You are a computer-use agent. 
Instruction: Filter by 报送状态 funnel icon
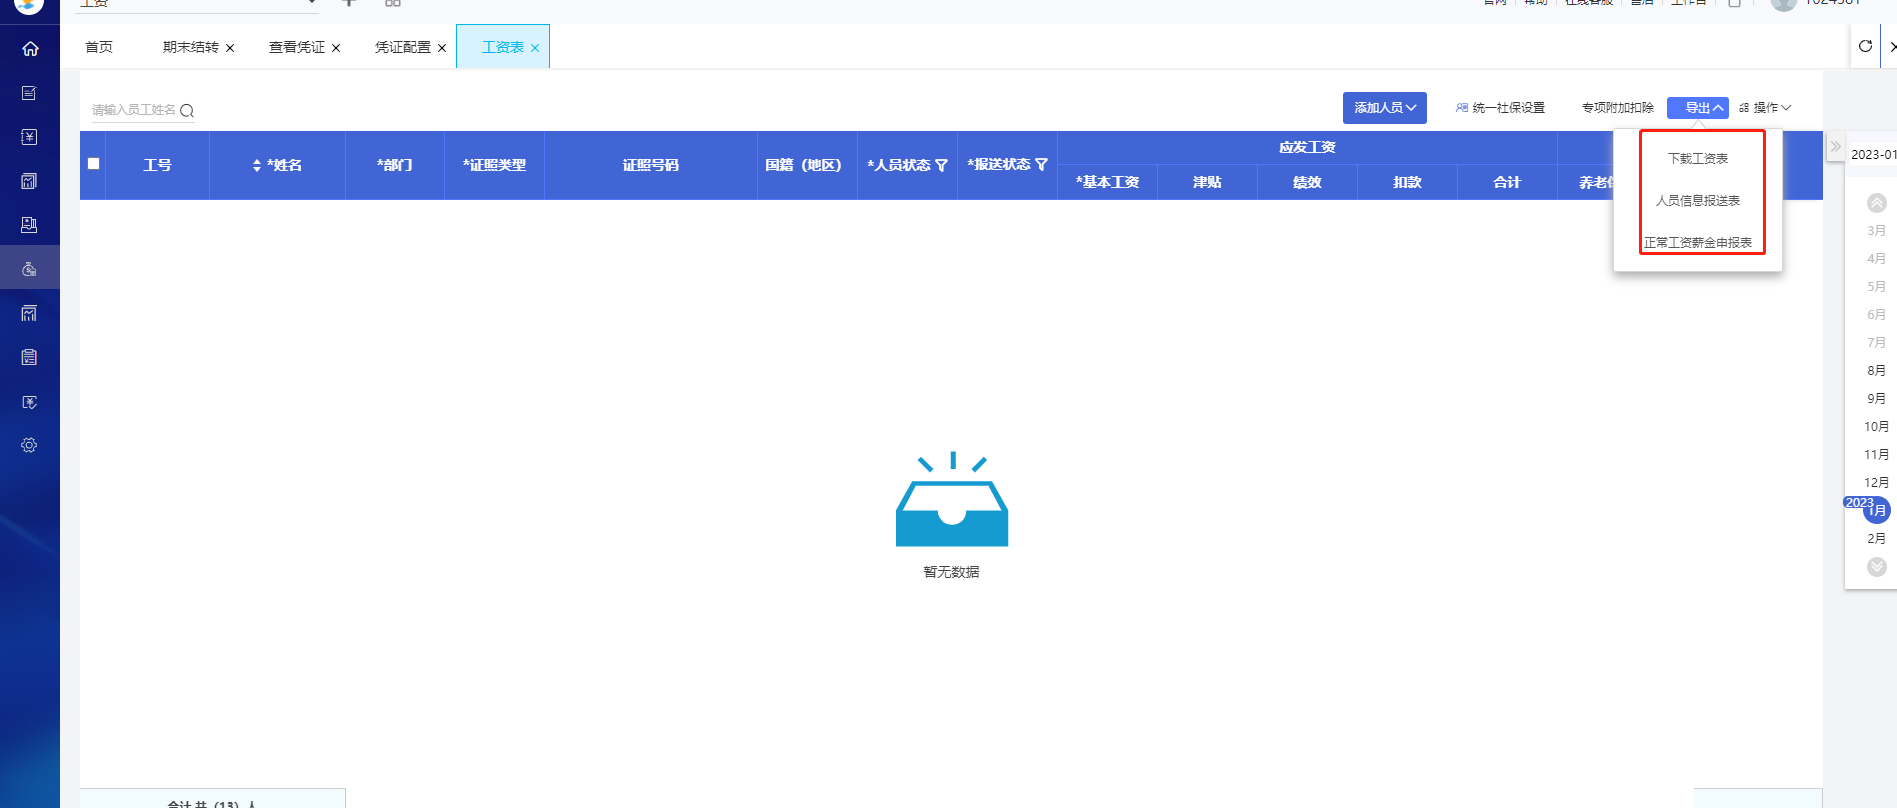[1041, 164]
